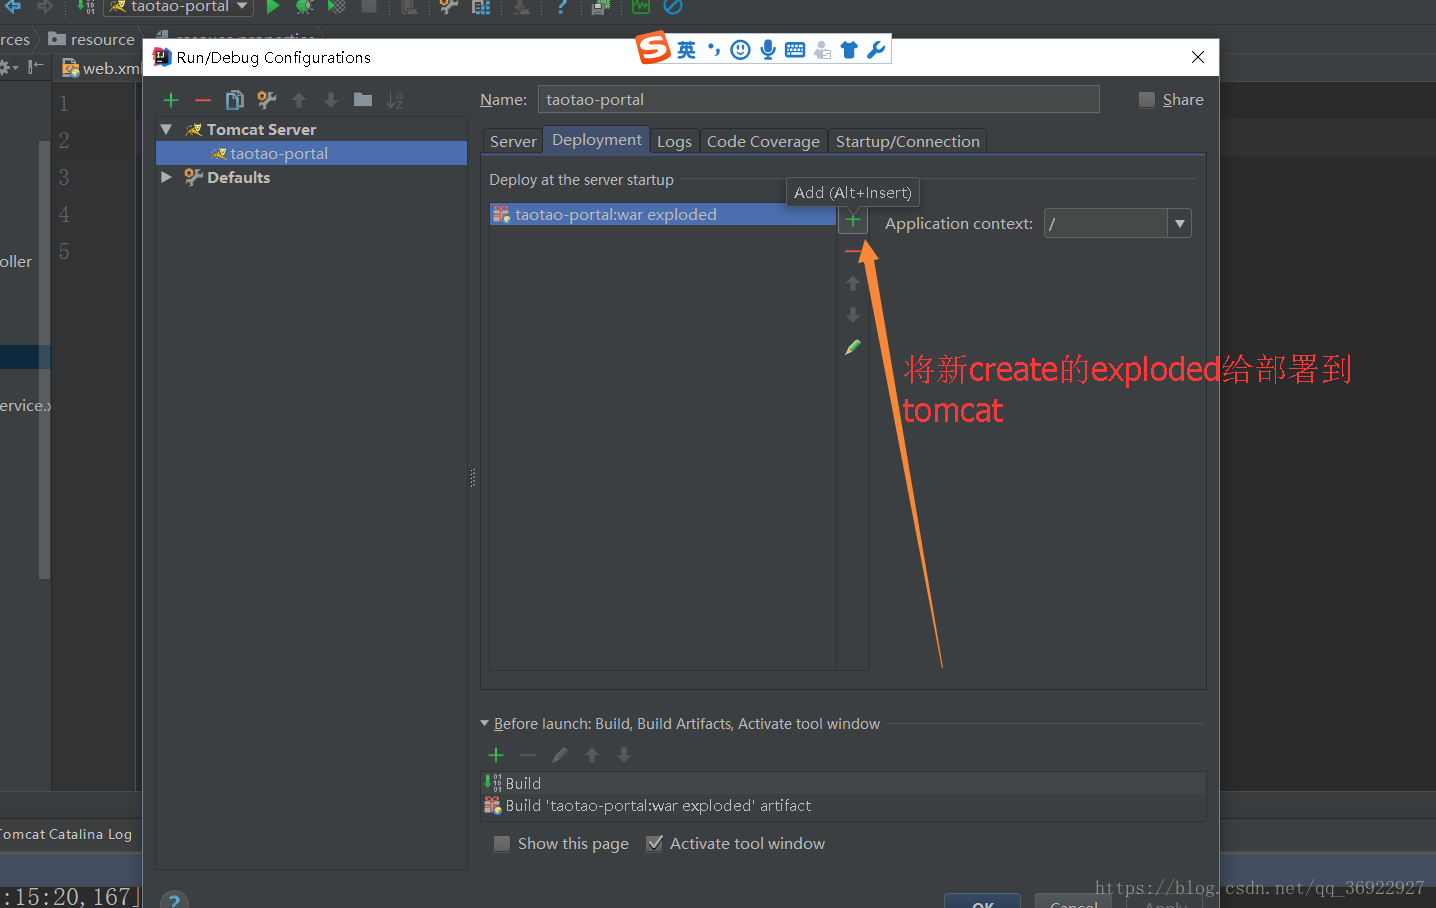
Task: Remove the selected before-launch task
Action: [x=528, y=755]
